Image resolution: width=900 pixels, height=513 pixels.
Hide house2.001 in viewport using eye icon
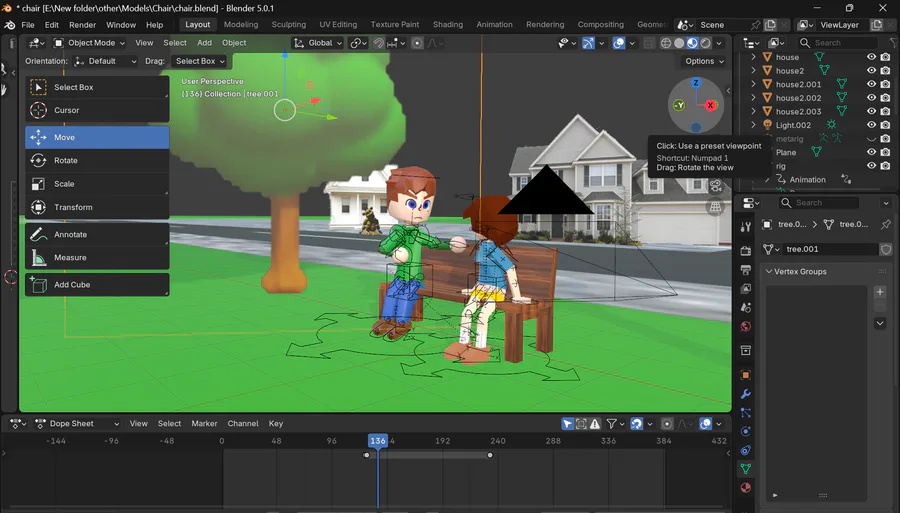[871, 85]
